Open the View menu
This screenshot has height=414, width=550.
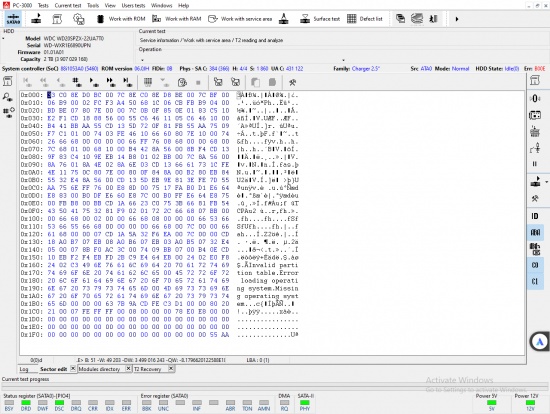(110, 5)
